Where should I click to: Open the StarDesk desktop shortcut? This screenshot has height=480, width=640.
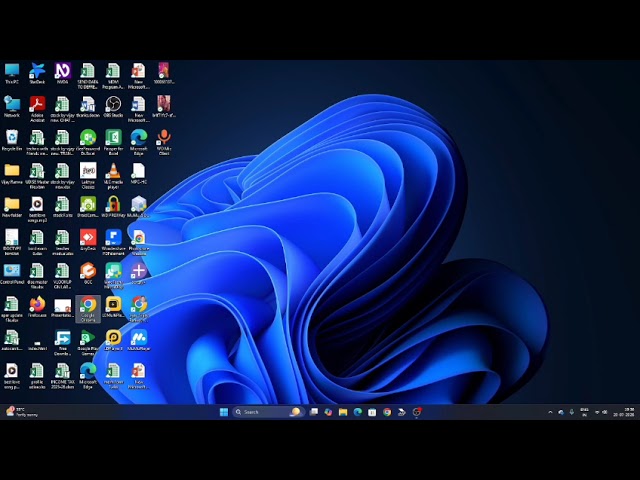pos(37,73)
